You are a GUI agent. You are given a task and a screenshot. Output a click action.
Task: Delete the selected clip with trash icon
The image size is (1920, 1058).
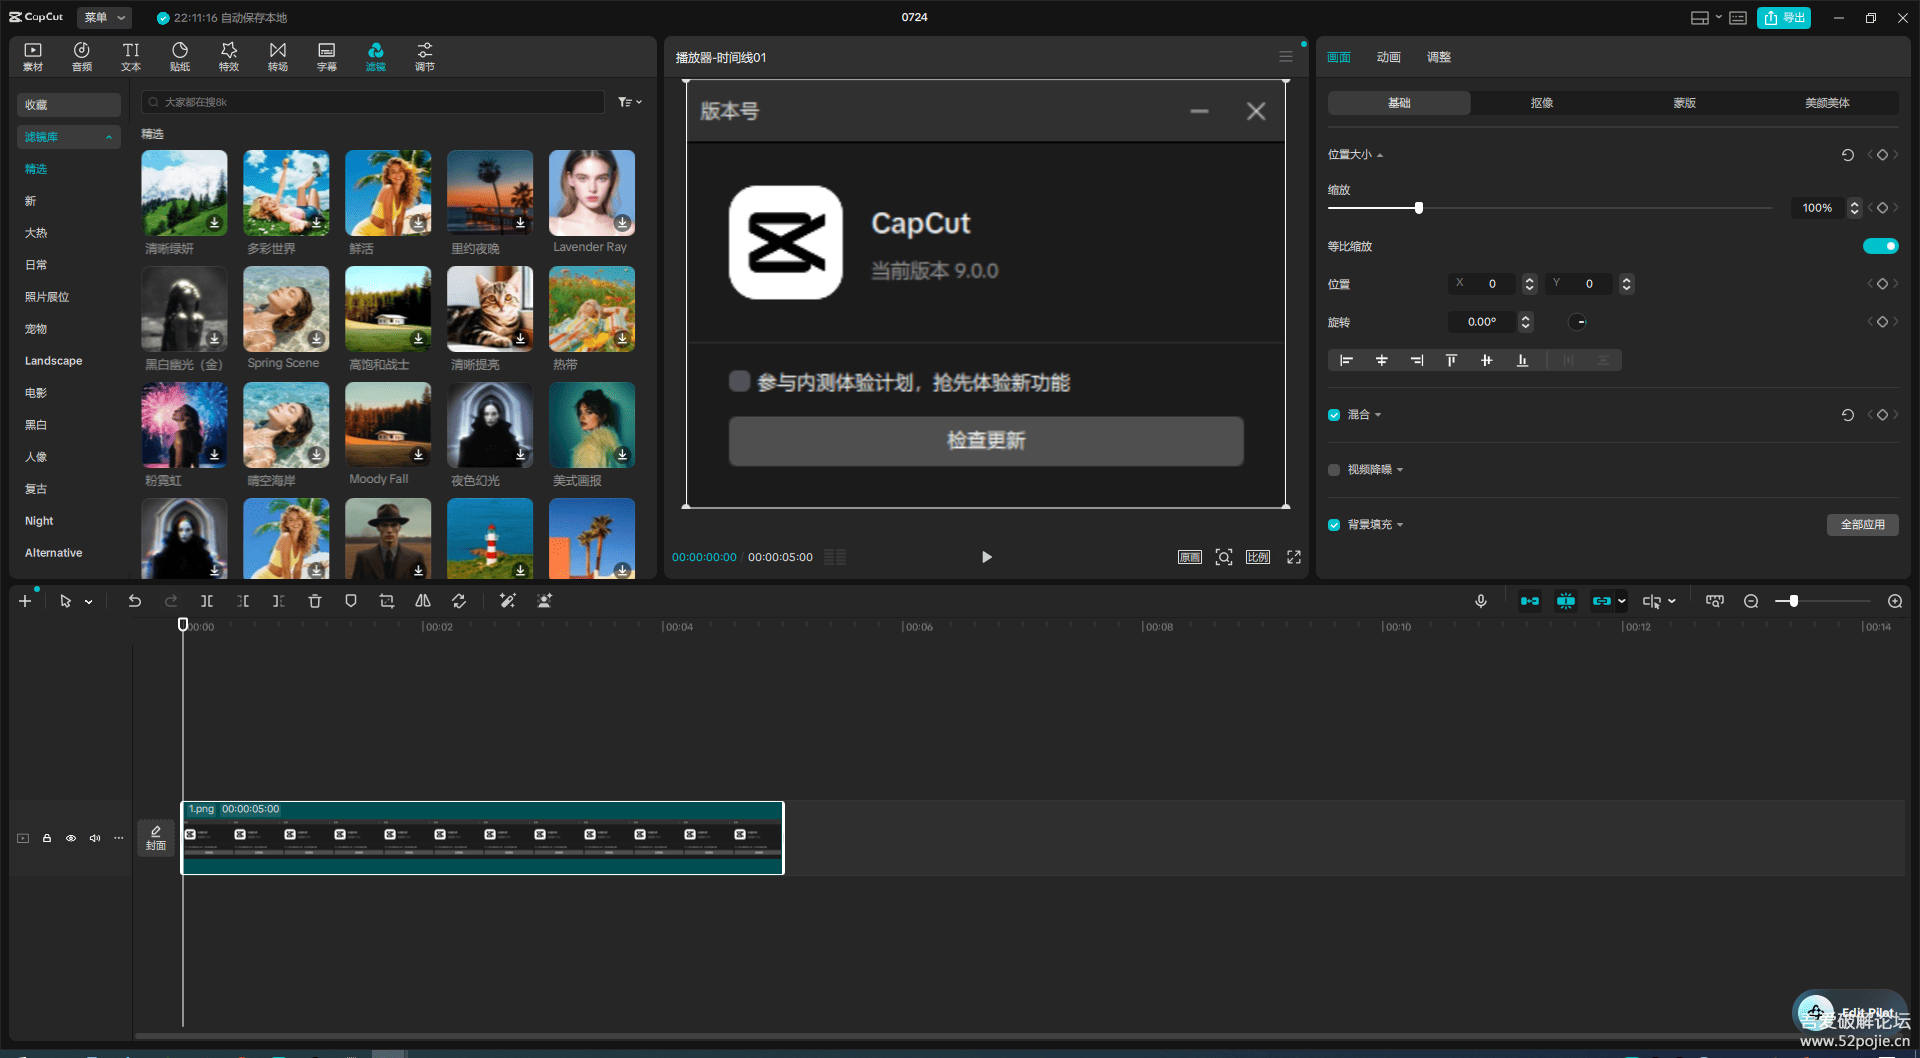(x=315, y=601)
